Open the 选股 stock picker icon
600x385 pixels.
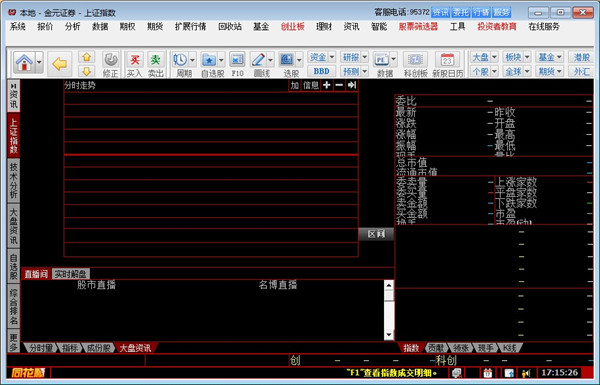[x=287, y=60]
